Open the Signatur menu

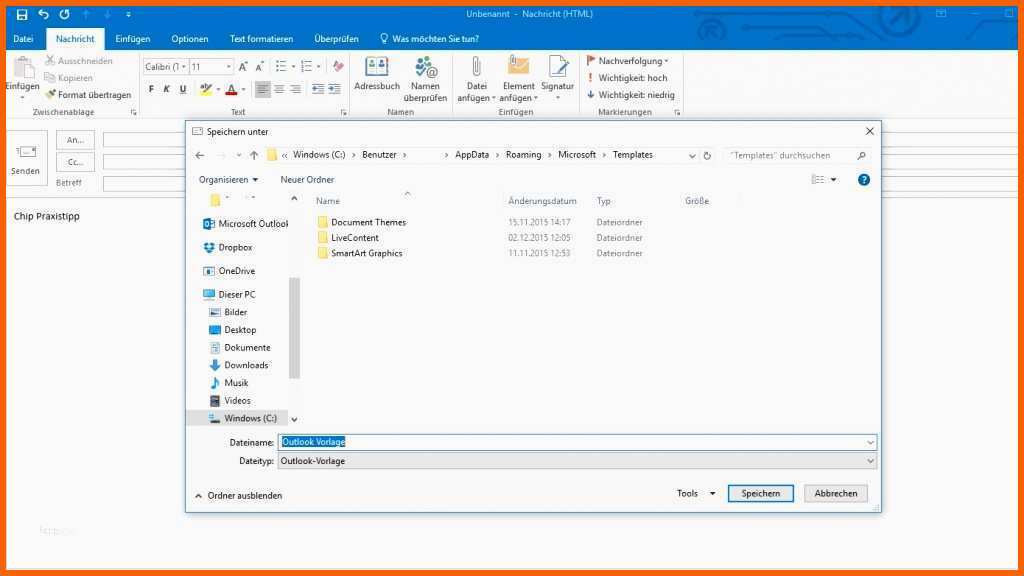point(558,78)
